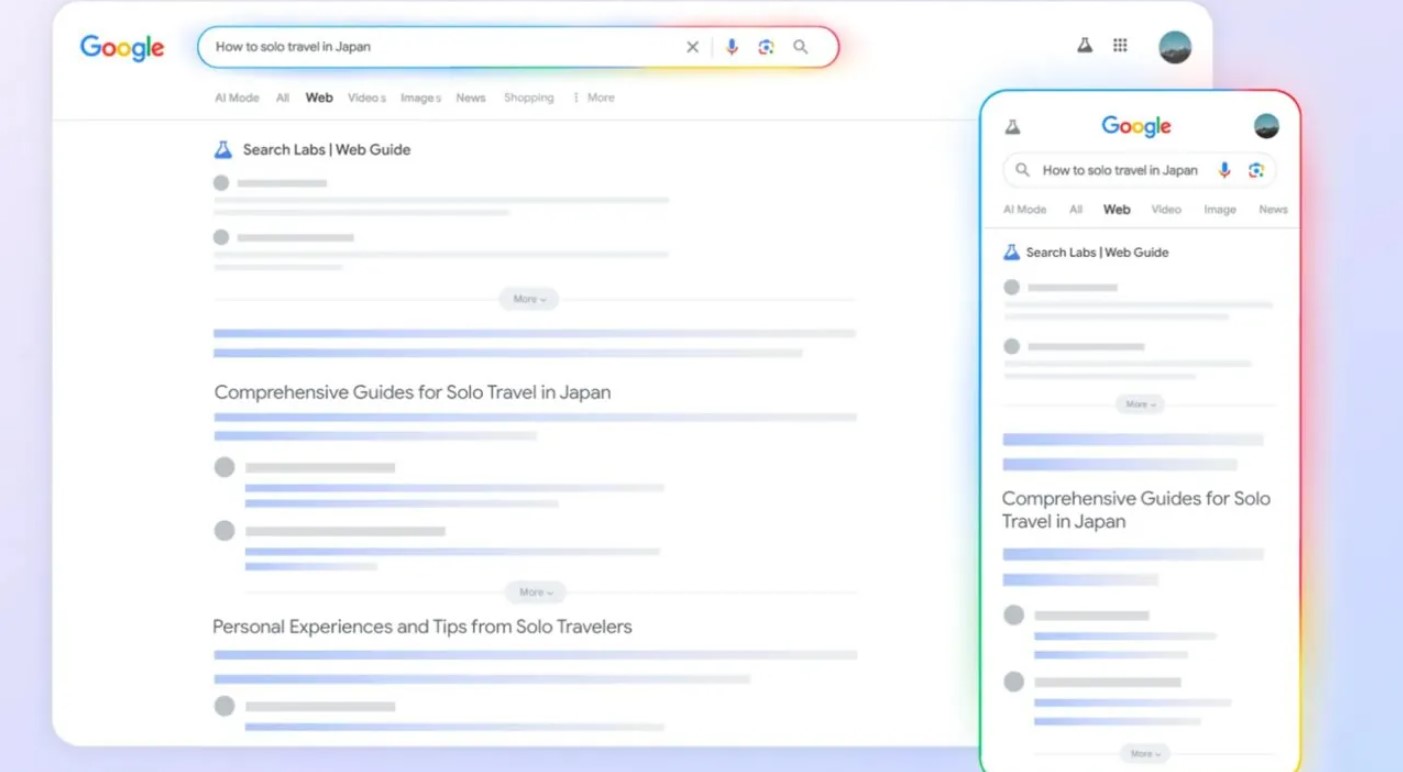This screenshot has height=772, width=1403.
Task: Expand More in mobile Web Guide section
Action: click(x=1140, y=404)
